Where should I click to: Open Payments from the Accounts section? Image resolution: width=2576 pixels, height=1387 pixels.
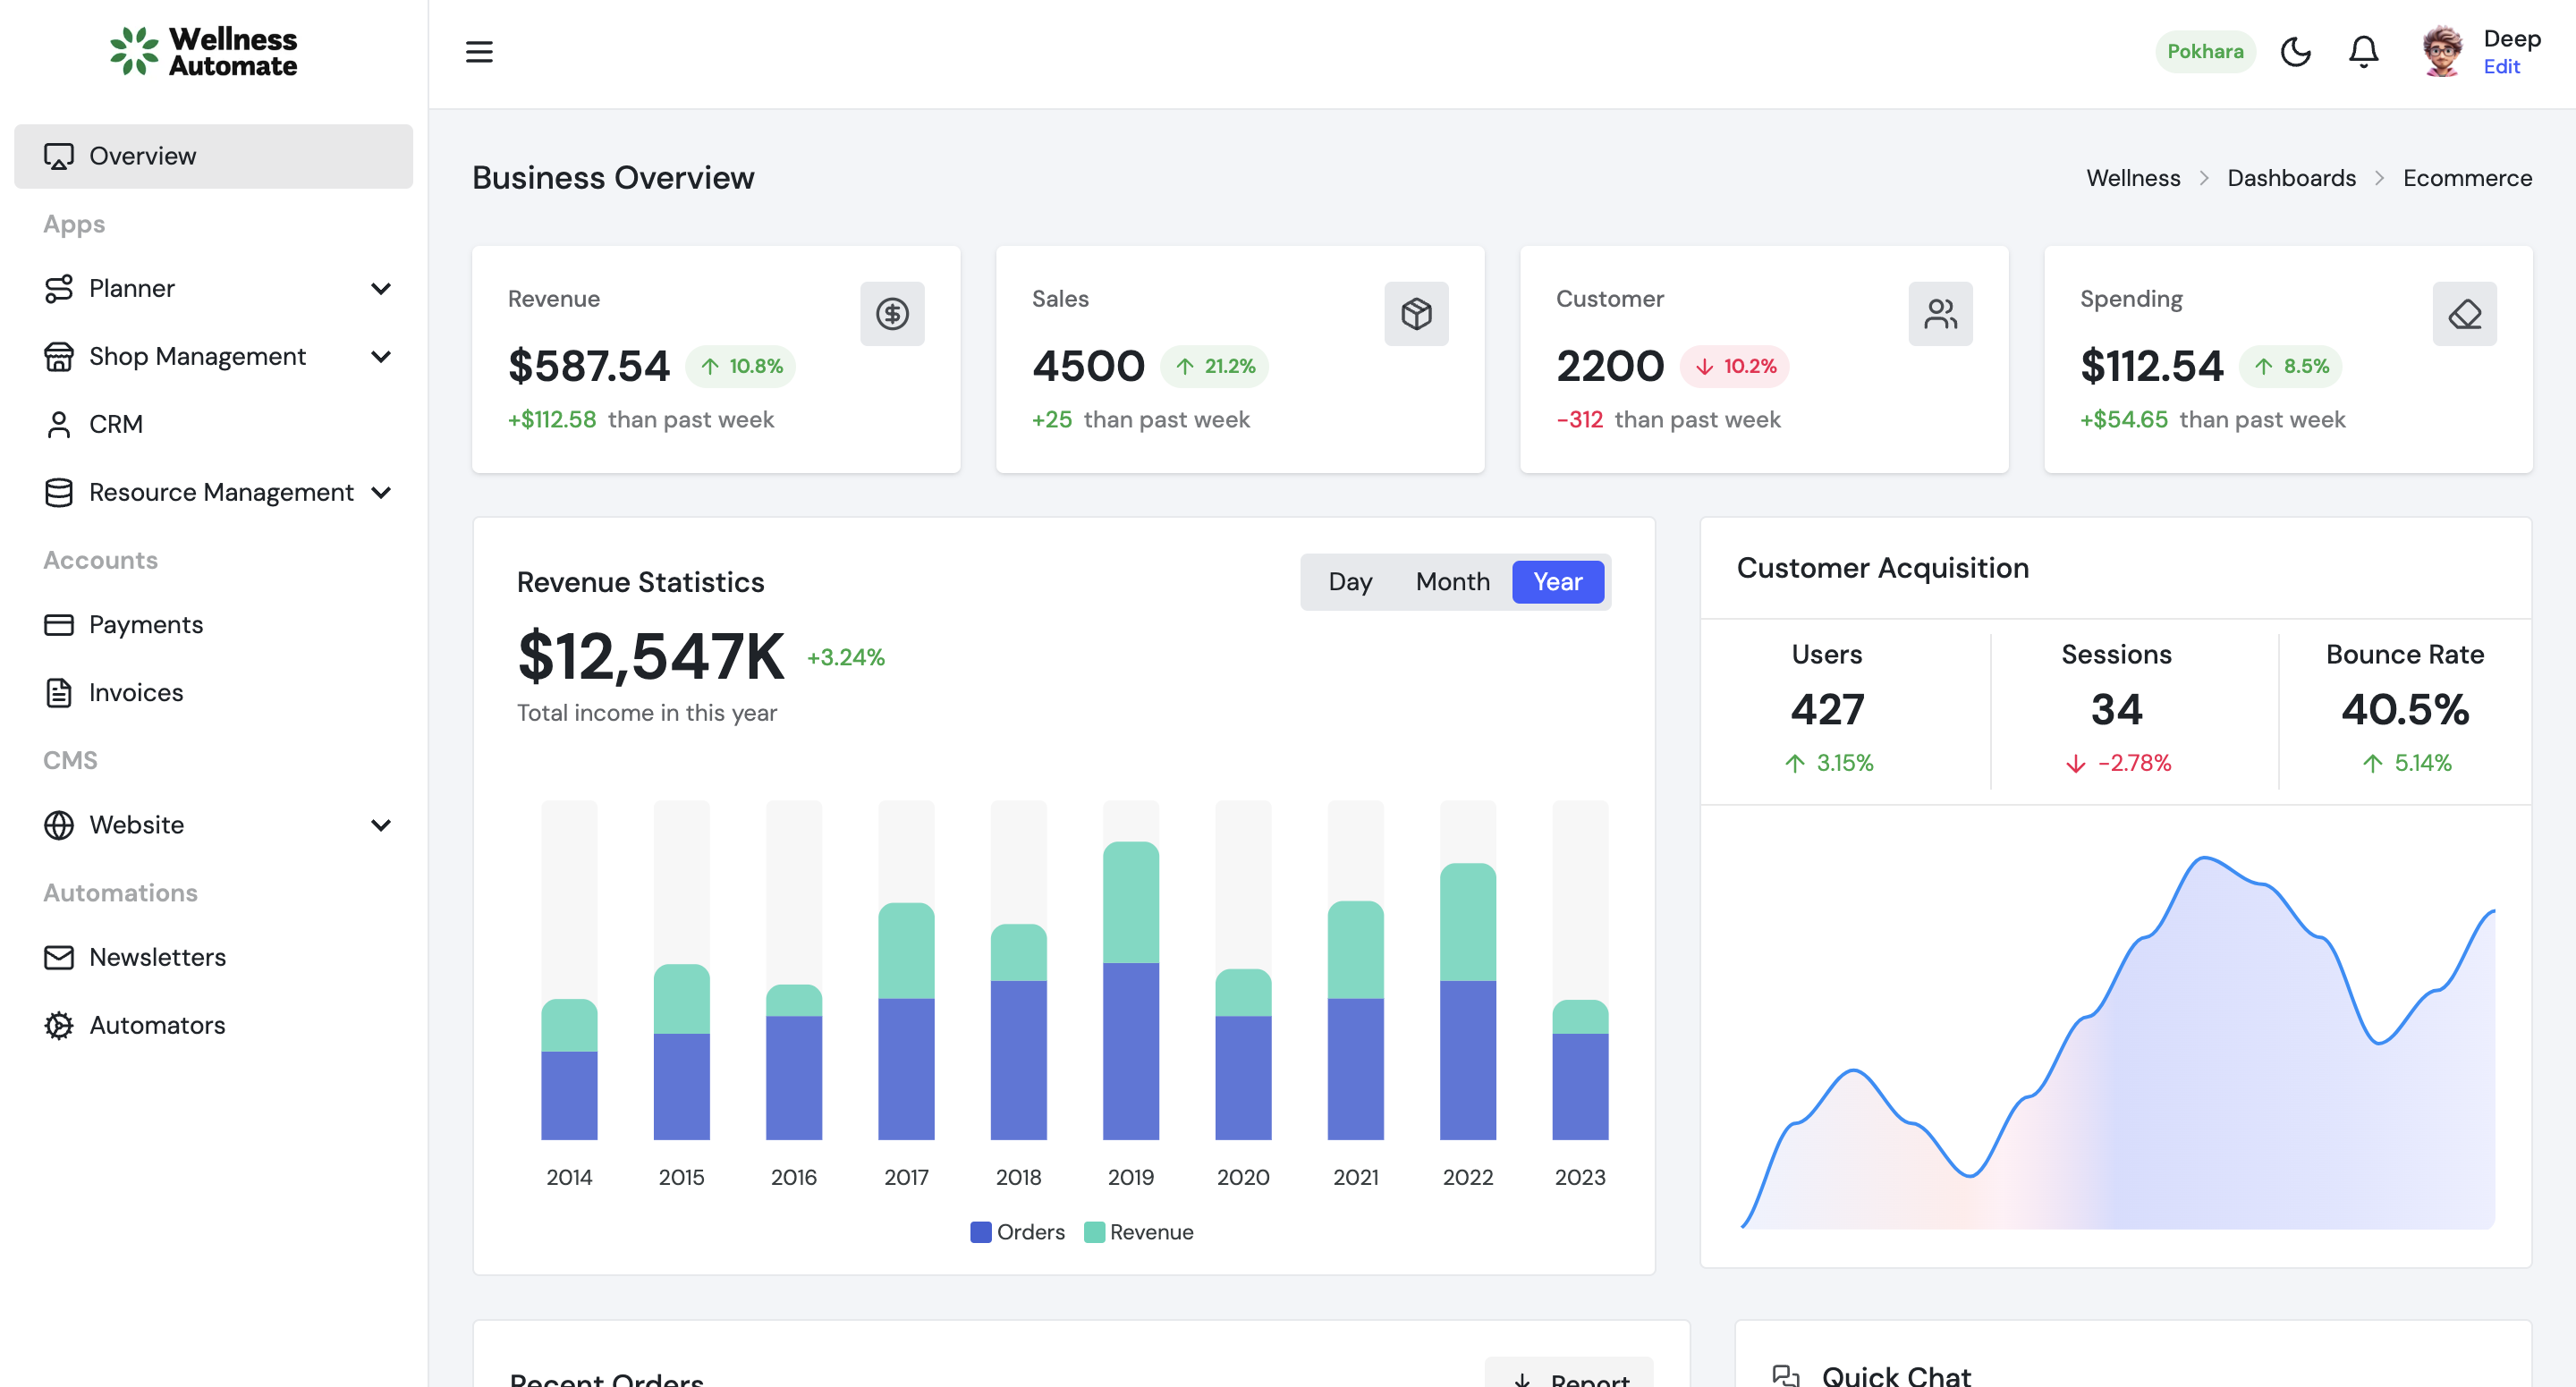coord(146,624)
